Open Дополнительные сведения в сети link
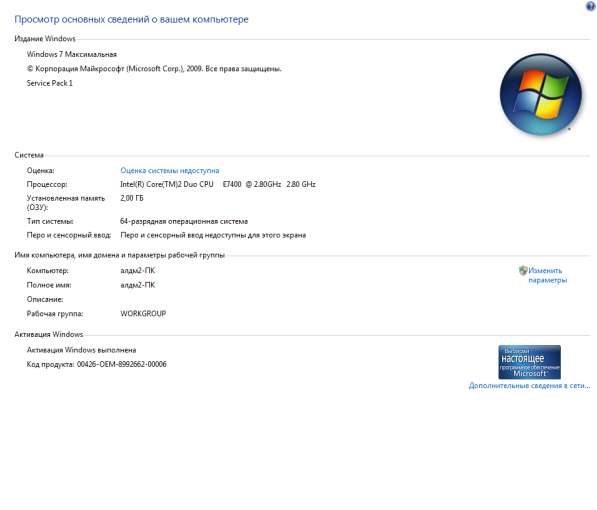This screenshot has height=510, width=597. pos(529,385)
